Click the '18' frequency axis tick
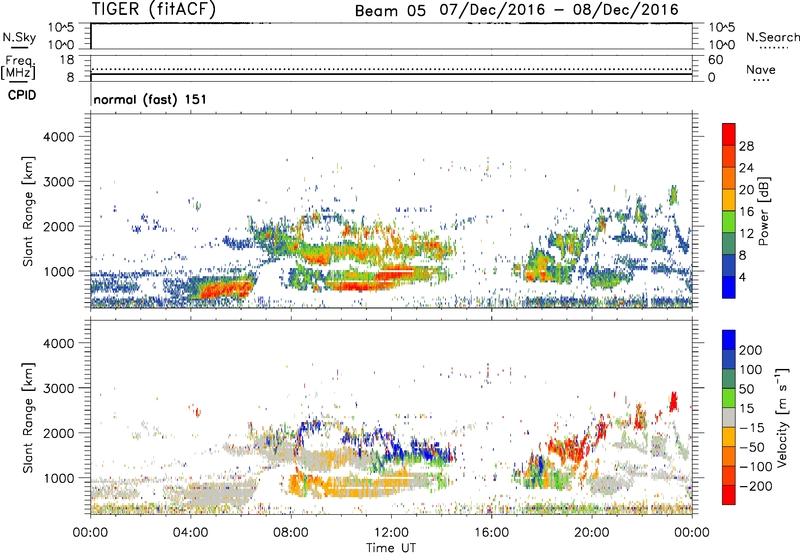Screen dimensions: 800x554 coord(67,60)
